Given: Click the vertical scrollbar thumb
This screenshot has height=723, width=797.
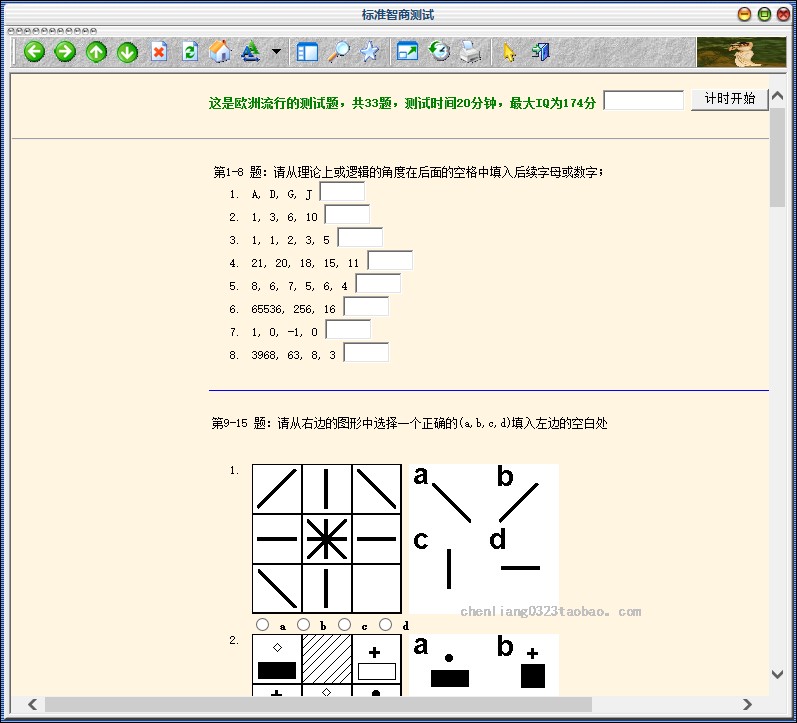Looking at the screenshot, I should (x=777, y=156).
